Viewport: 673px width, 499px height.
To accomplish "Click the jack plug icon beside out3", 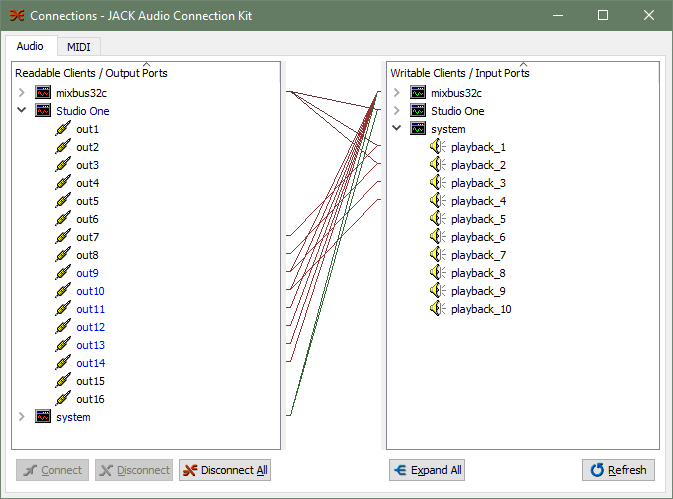I will [x=63, y=165].
